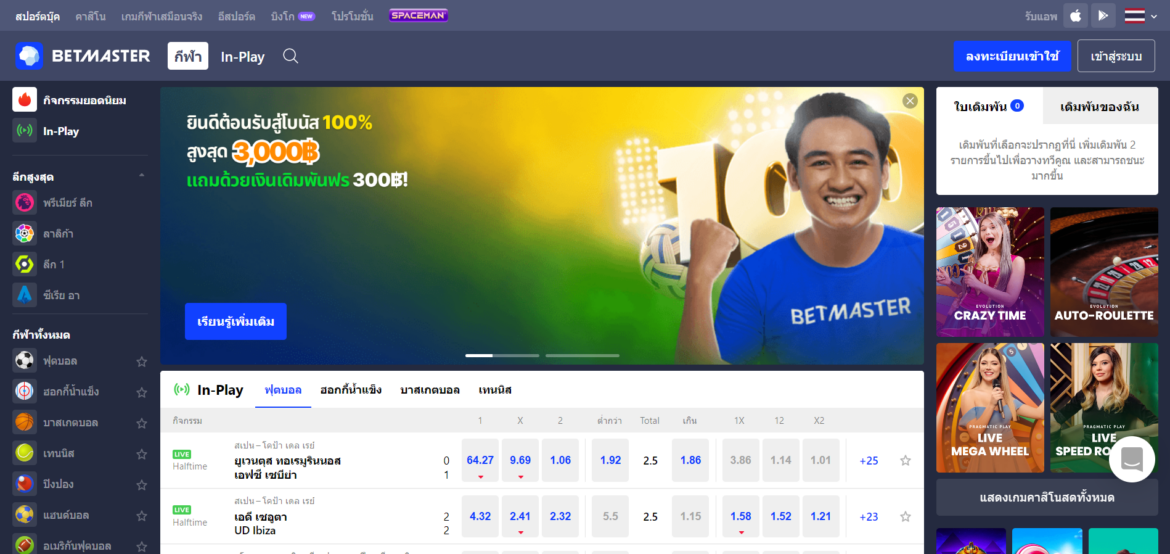Close the welcome bonus banner
This screenshot has width=1170, height=554.
point(910,101)
